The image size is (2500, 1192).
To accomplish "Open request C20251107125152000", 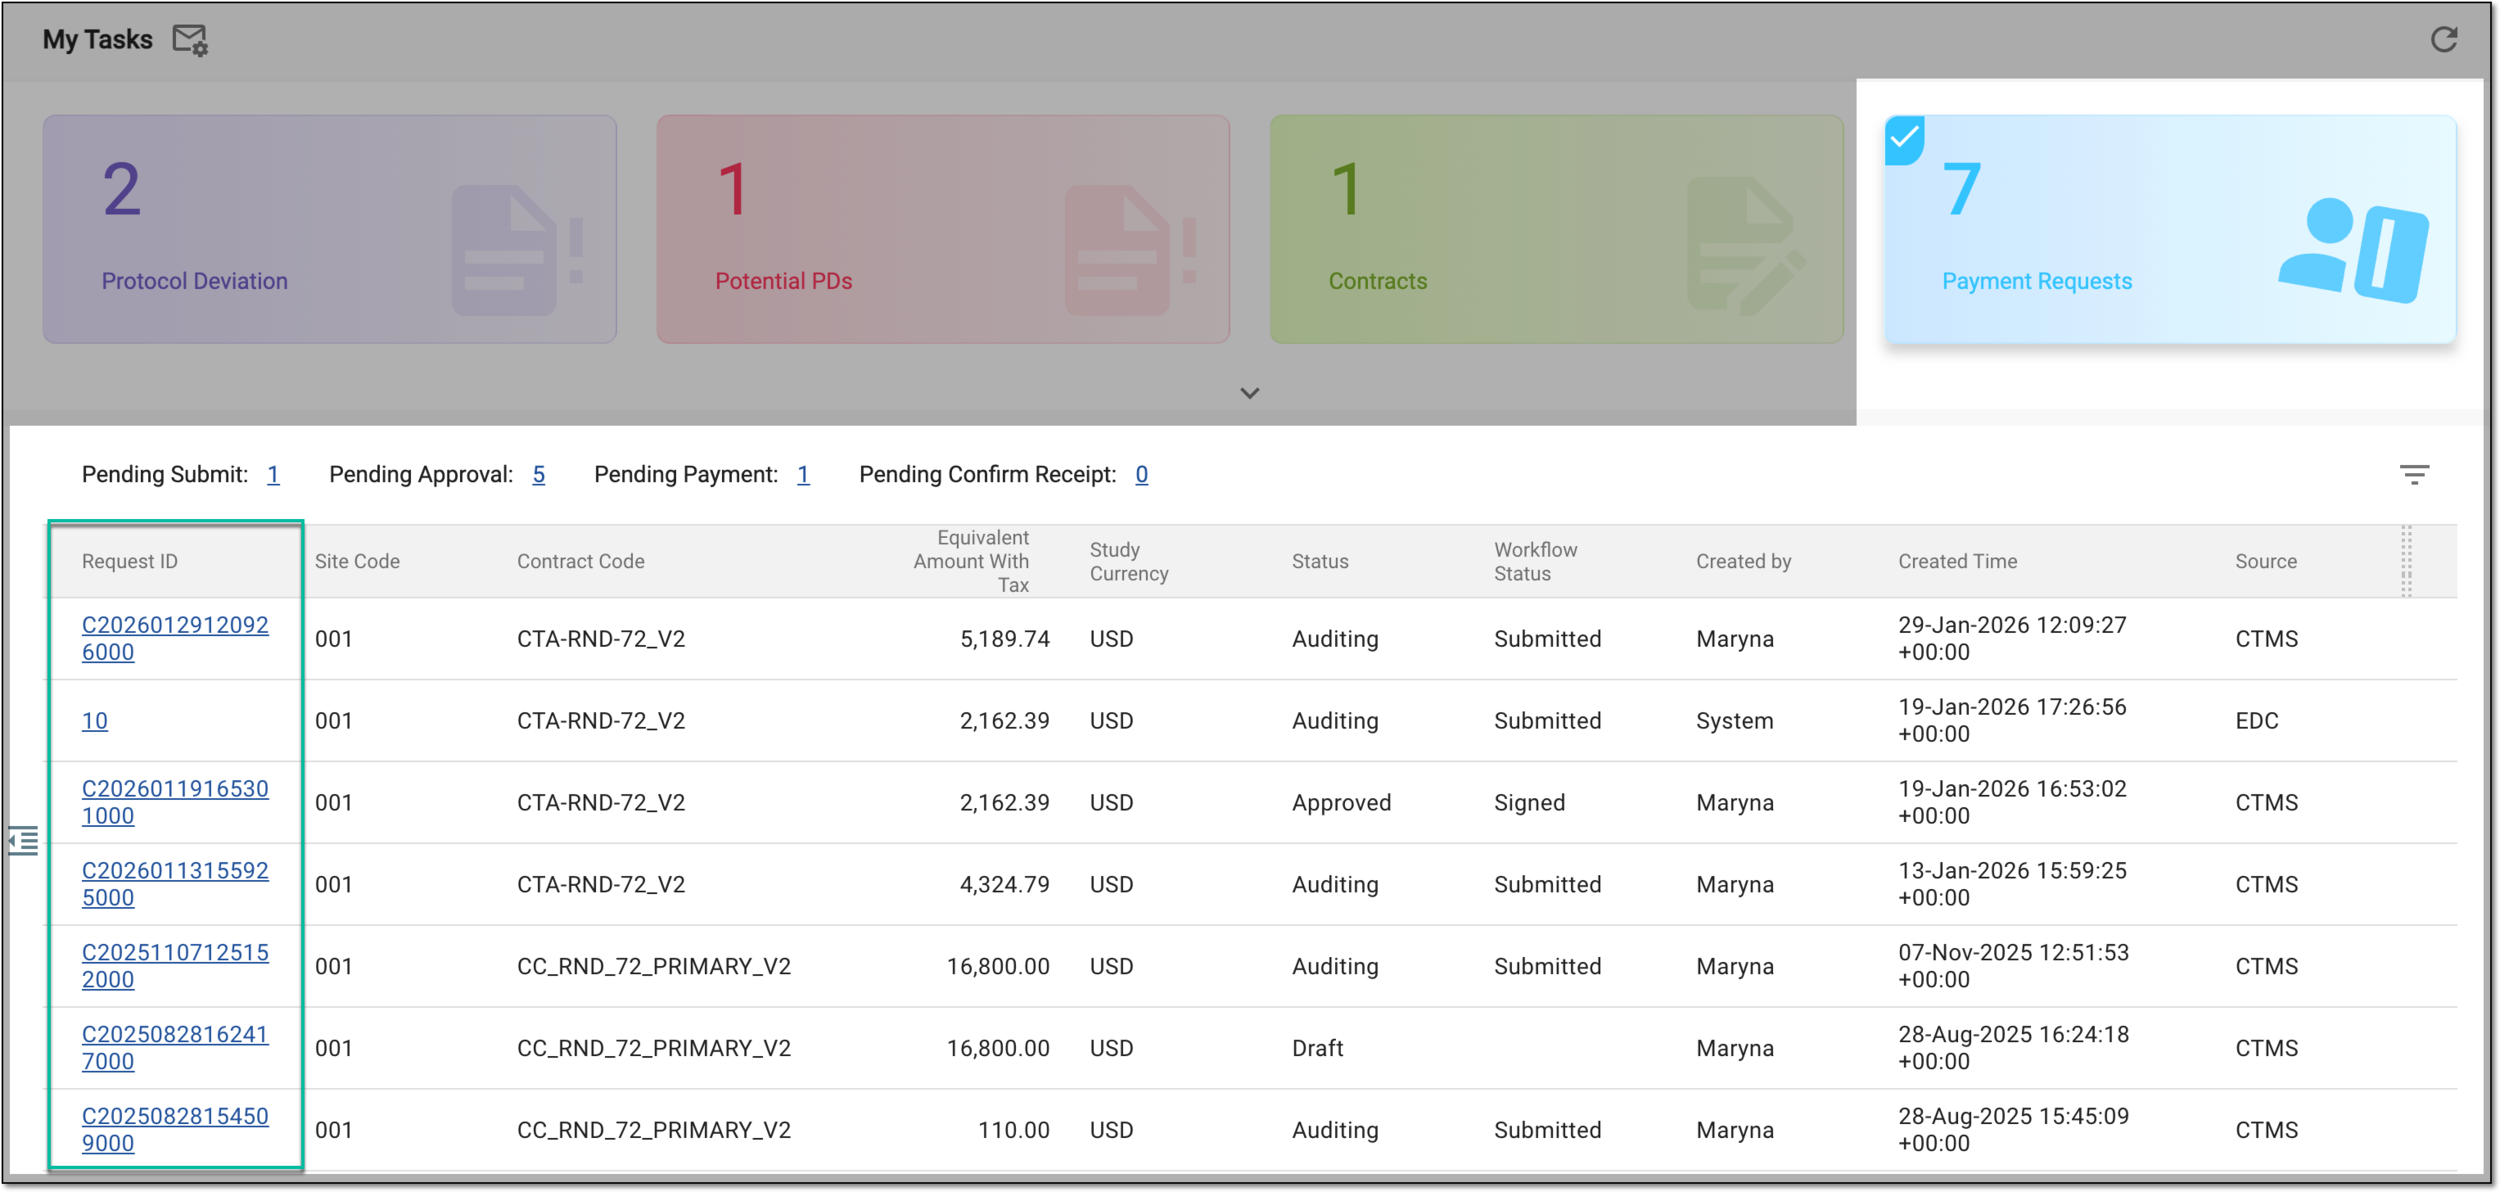I will tap(175, 966).
